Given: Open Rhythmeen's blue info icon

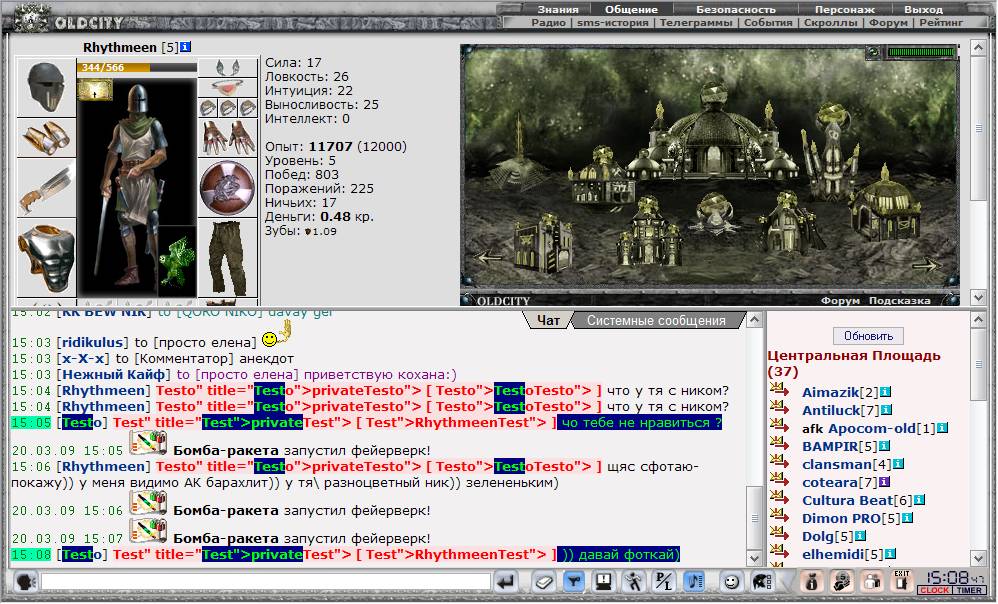Looking at the screenshot, I should tap(185, 47).
